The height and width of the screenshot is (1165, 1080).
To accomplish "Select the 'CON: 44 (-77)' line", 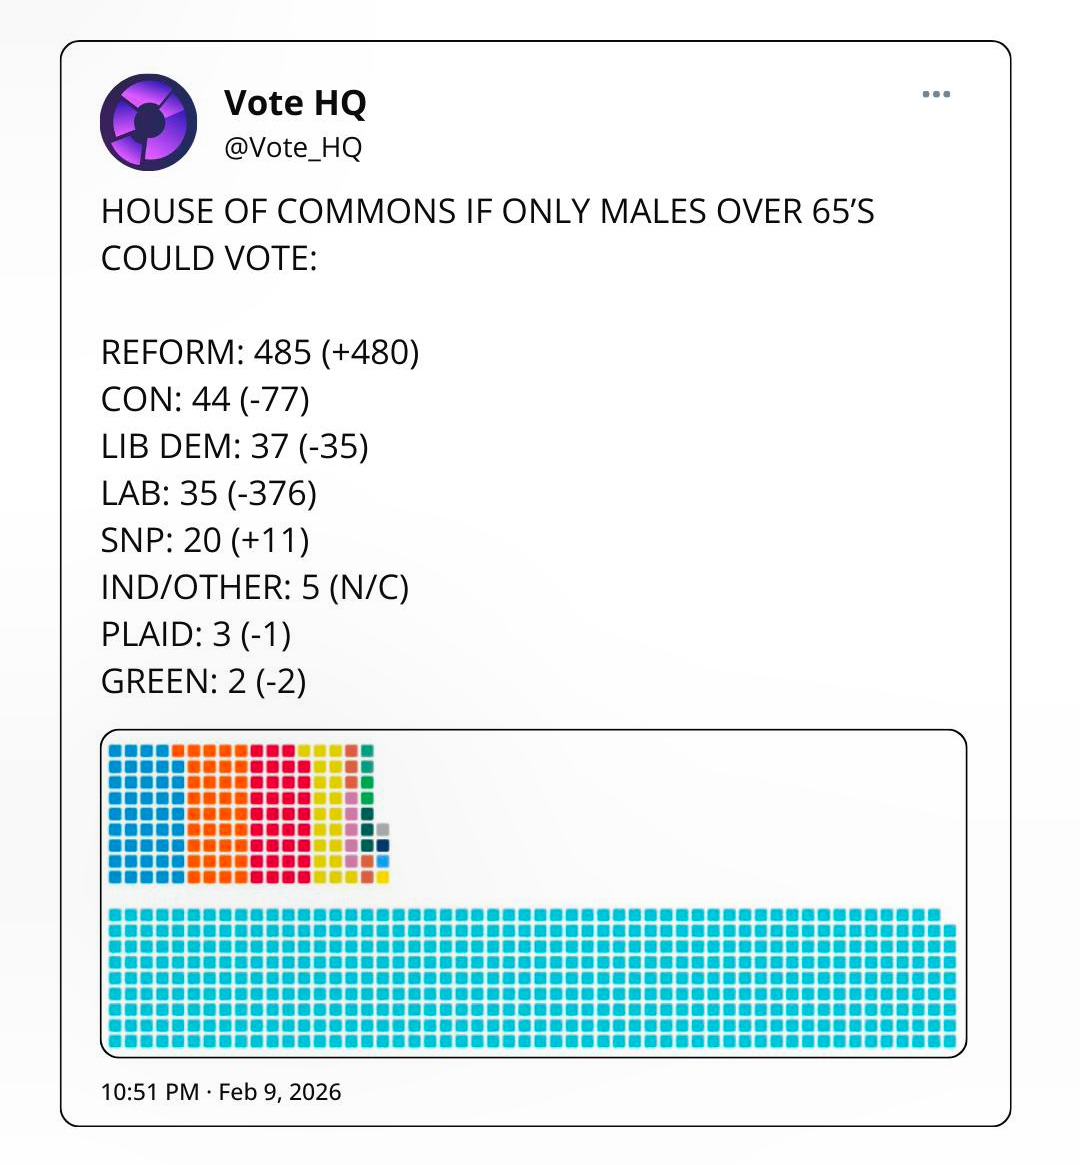I will point(205,400).
